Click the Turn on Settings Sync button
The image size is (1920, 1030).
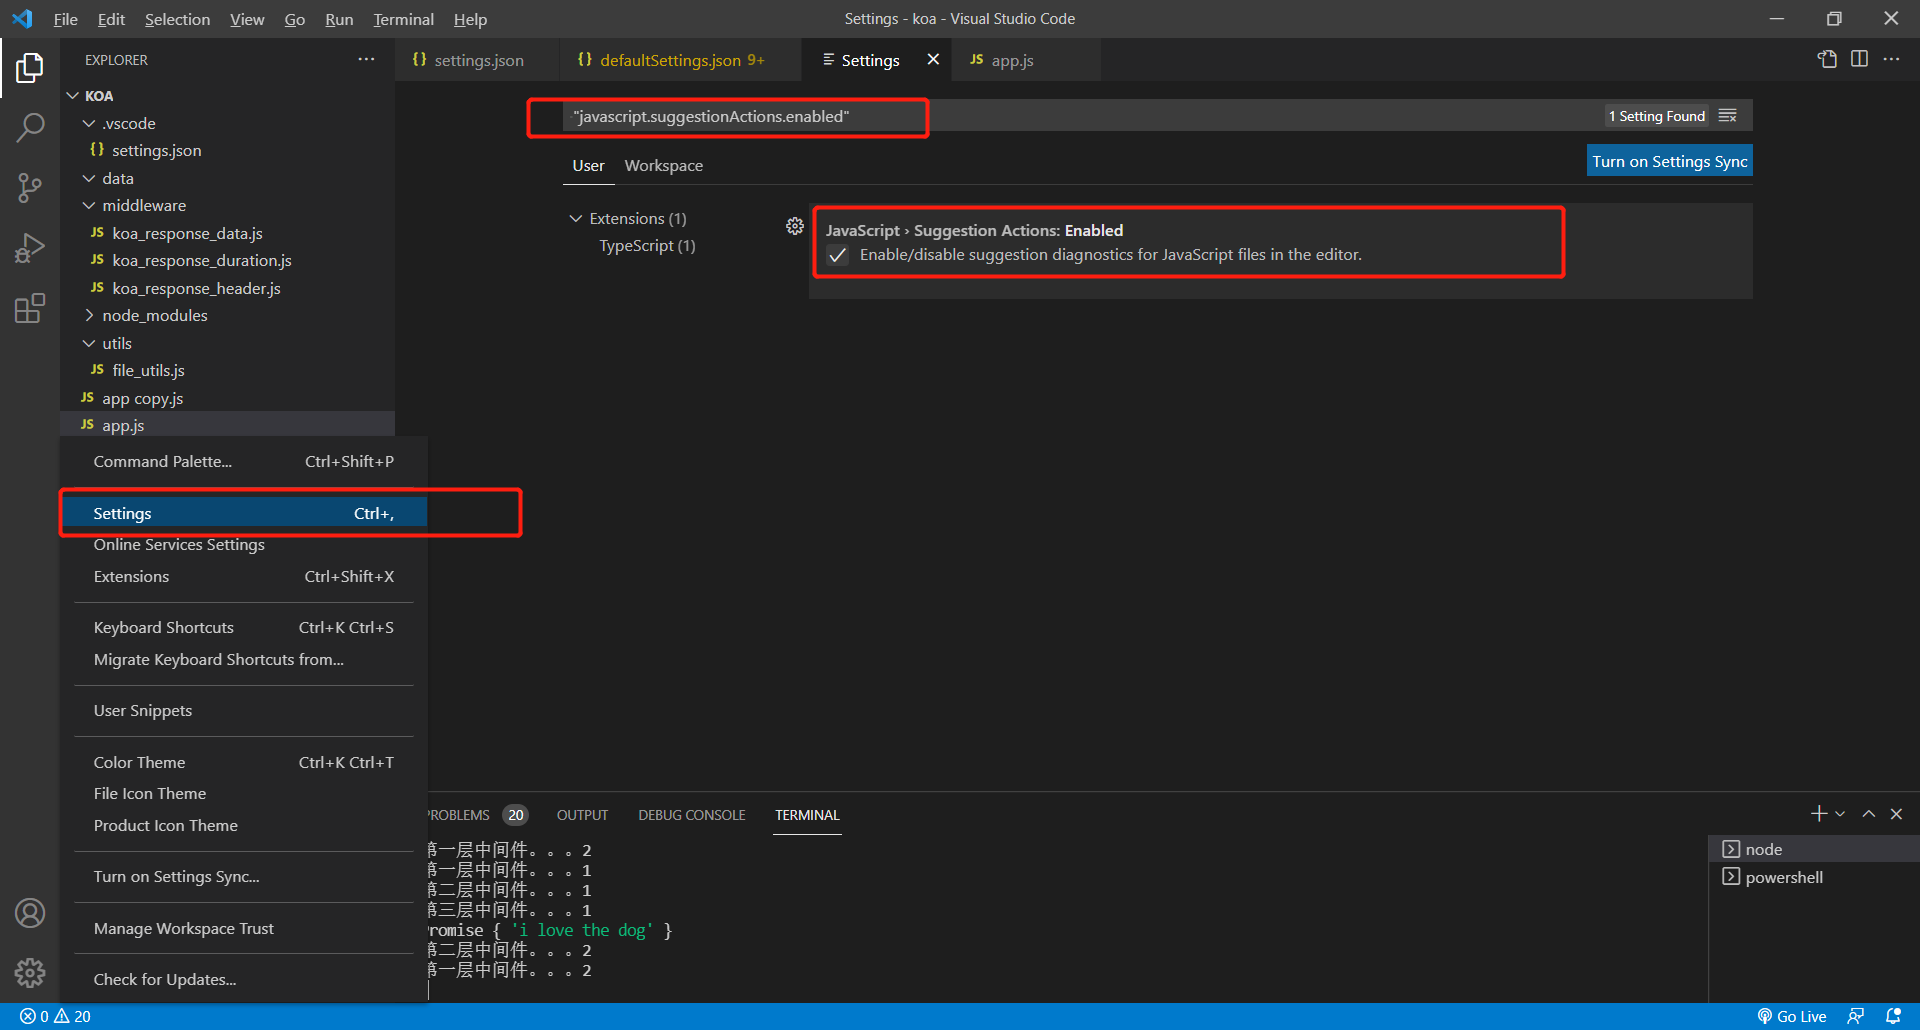tap(1669, 160)
